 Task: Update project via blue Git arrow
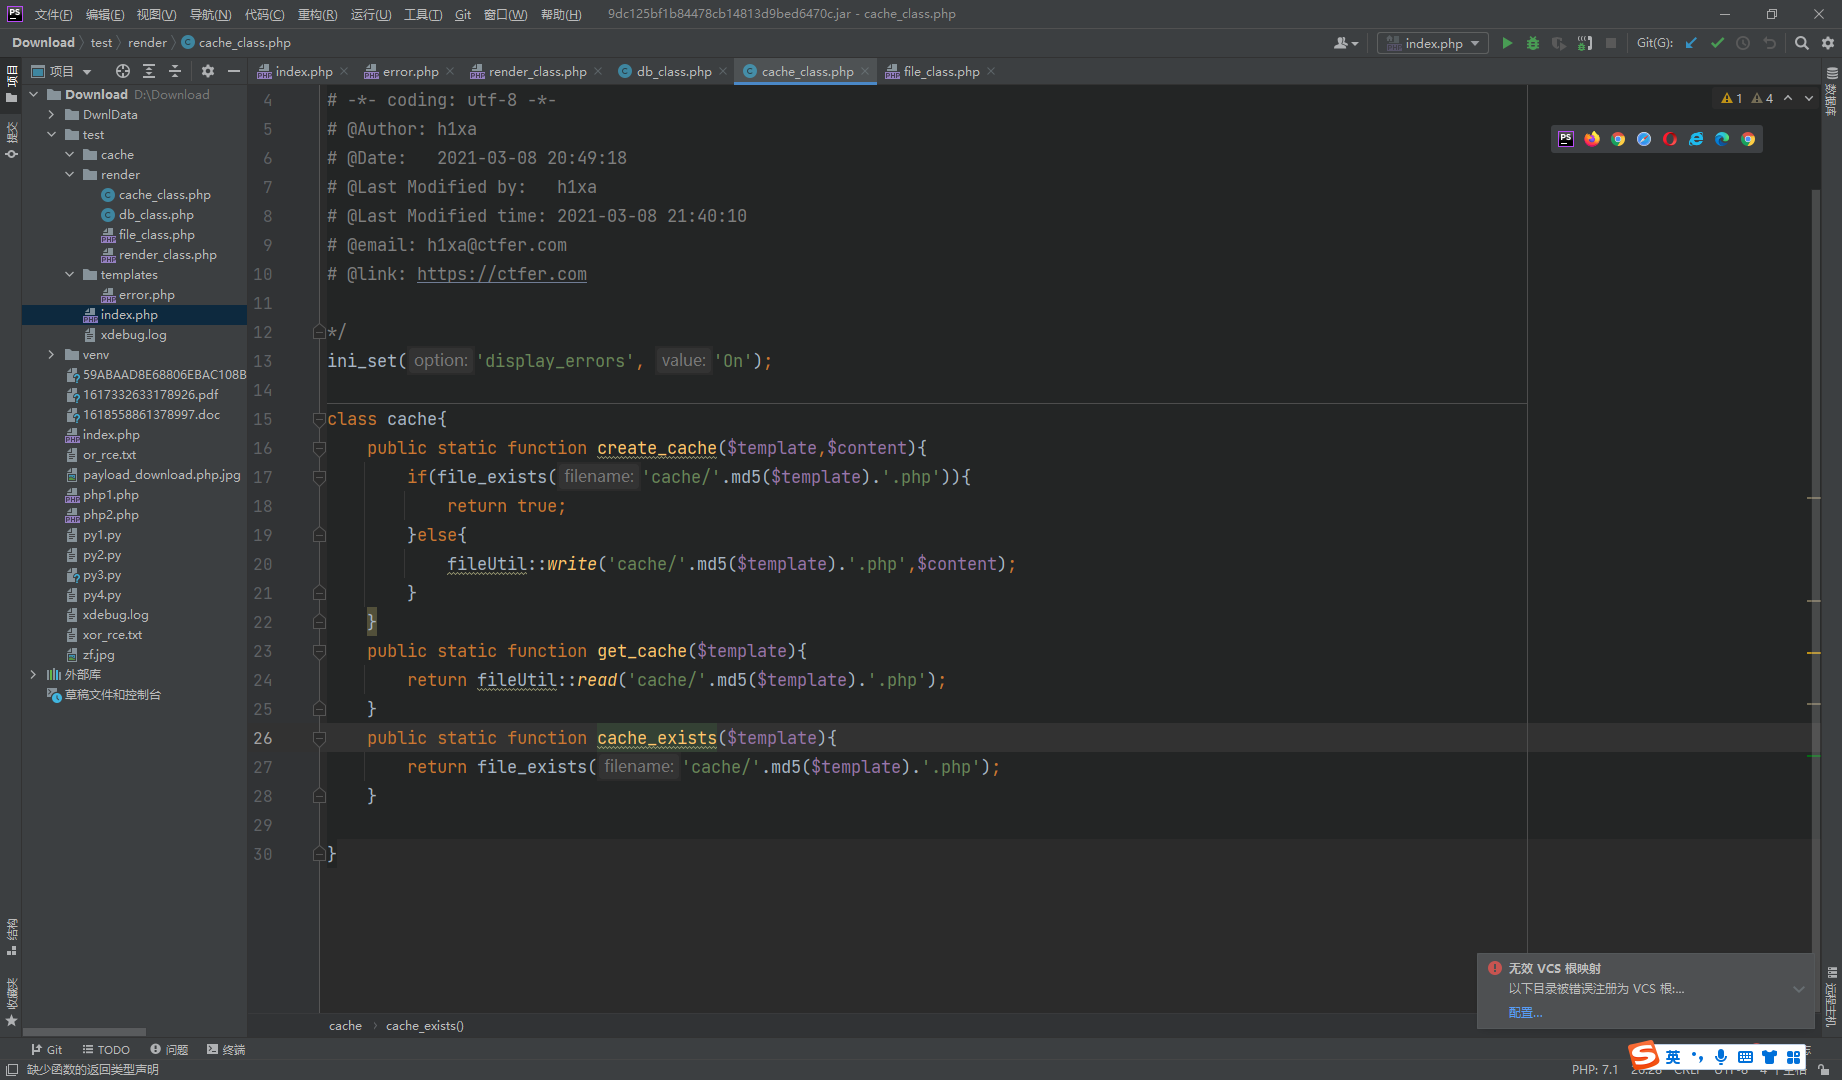pyautogui.click(x=1691, y=43)
